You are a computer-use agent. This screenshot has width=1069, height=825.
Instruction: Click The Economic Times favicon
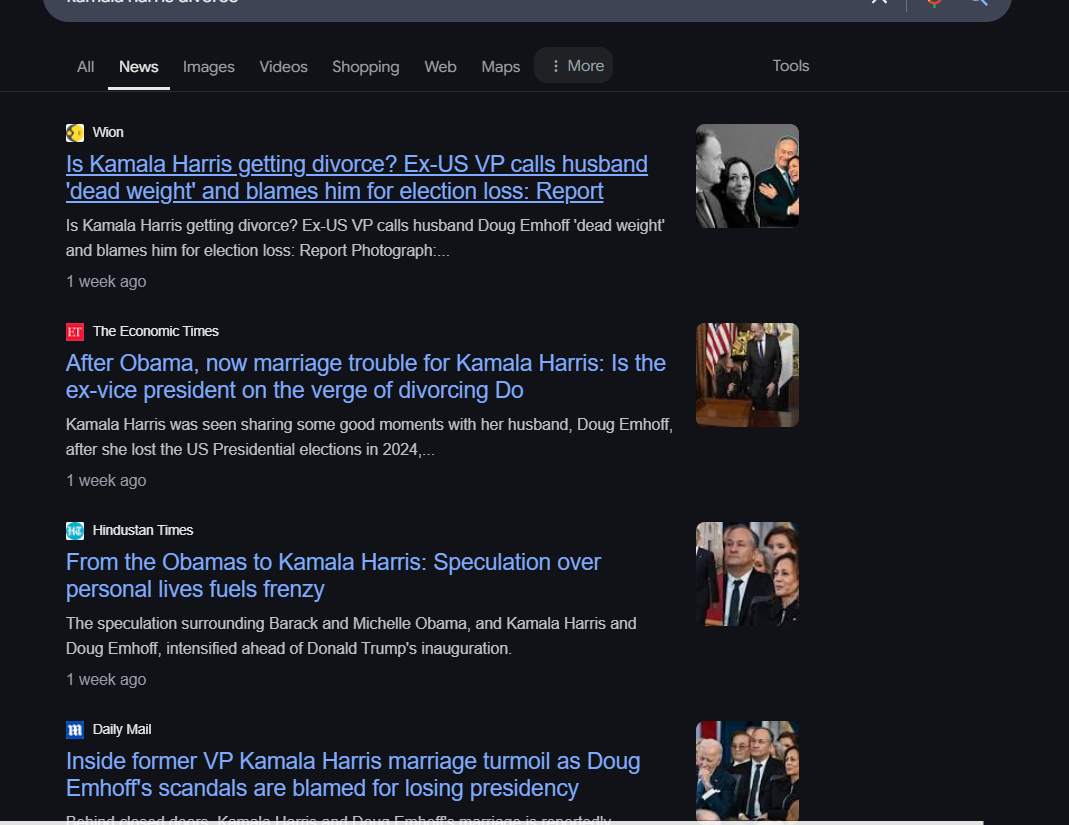pyautogui.click(x=75, y=332)
